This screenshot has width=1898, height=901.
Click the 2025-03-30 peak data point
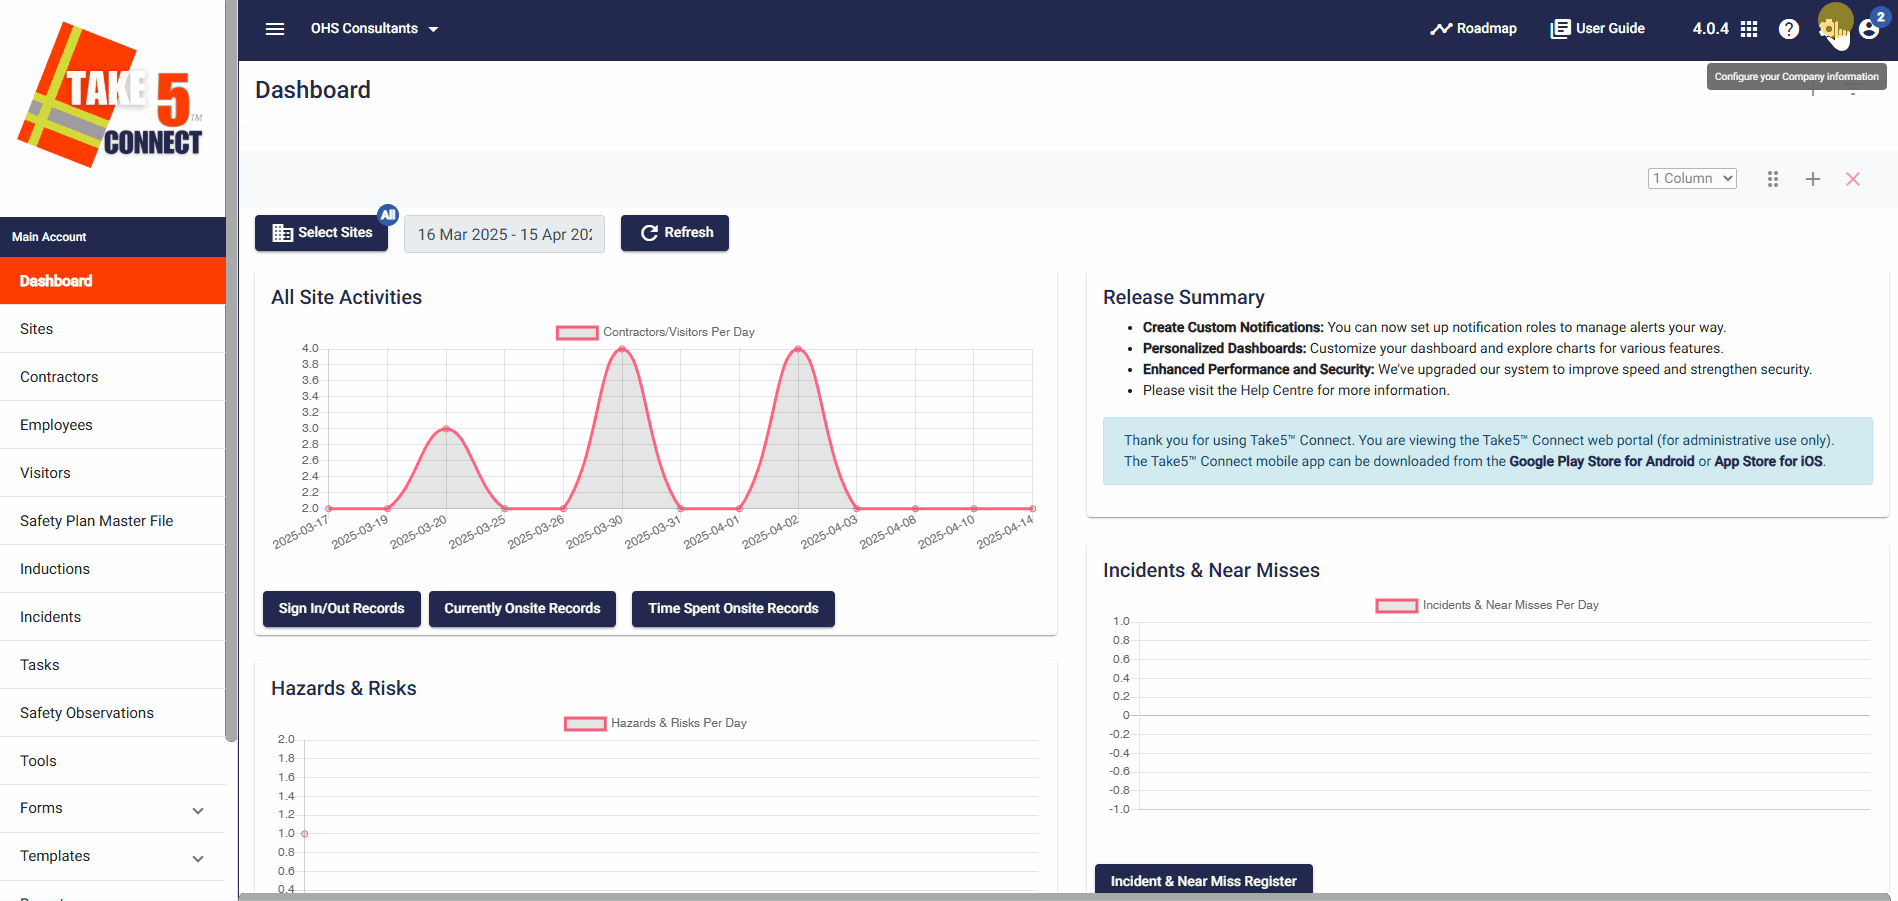point(622,349)
